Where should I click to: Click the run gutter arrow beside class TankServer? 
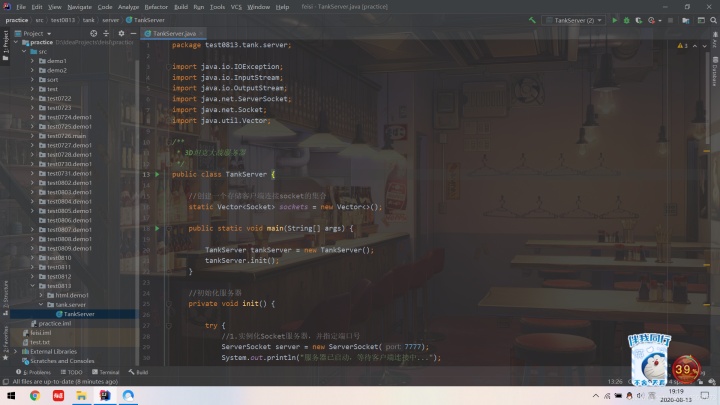tap(157, 174)
